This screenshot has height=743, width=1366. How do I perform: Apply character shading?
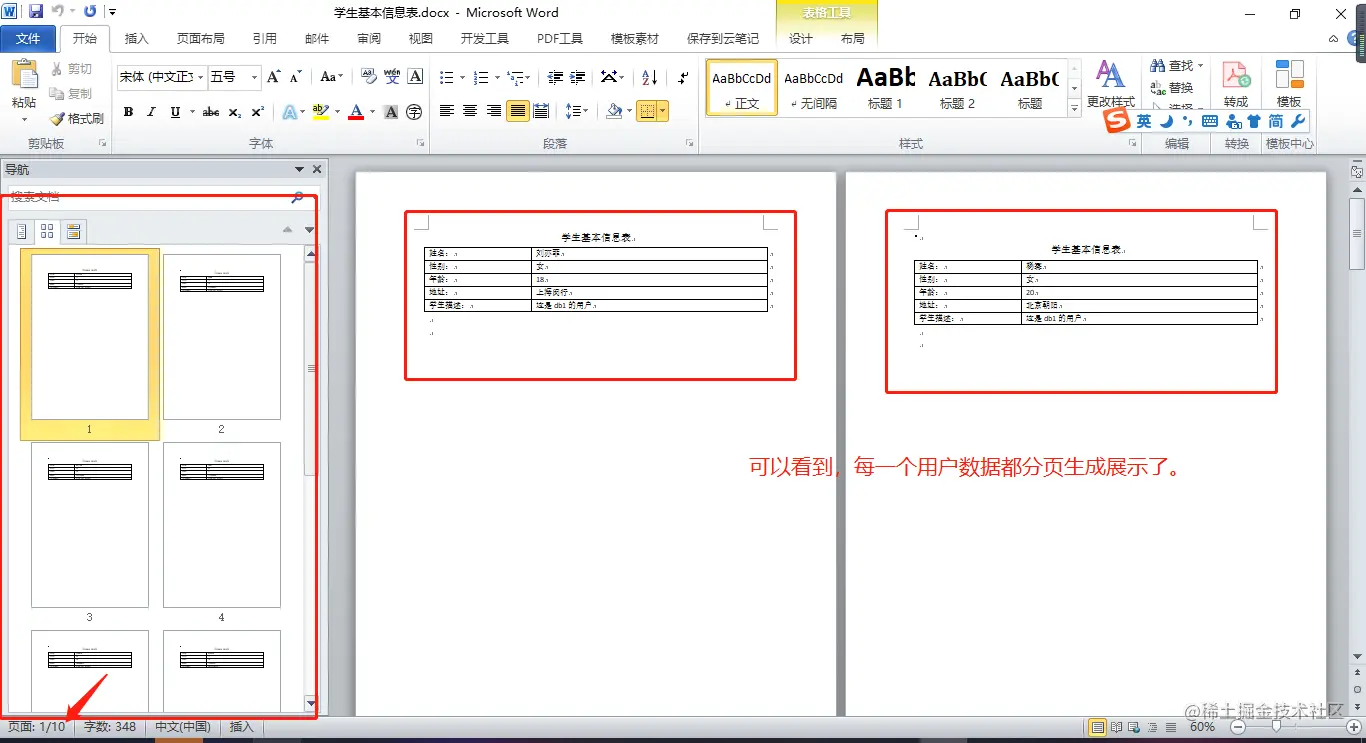(x=391, y=112)
